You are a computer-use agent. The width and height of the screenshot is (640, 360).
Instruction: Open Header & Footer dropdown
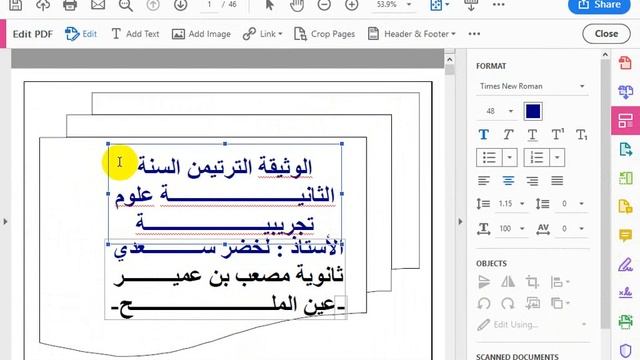click(x=411, y=34)
